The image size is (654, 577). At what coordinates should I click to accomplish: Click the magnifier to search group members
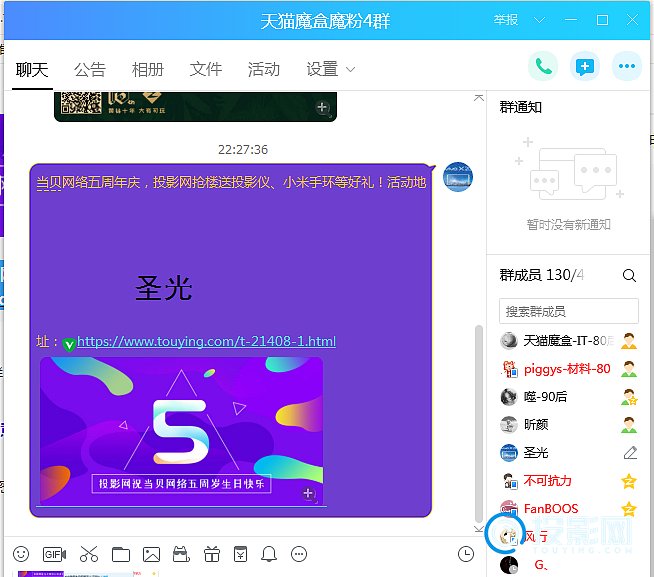click(629, 275)
